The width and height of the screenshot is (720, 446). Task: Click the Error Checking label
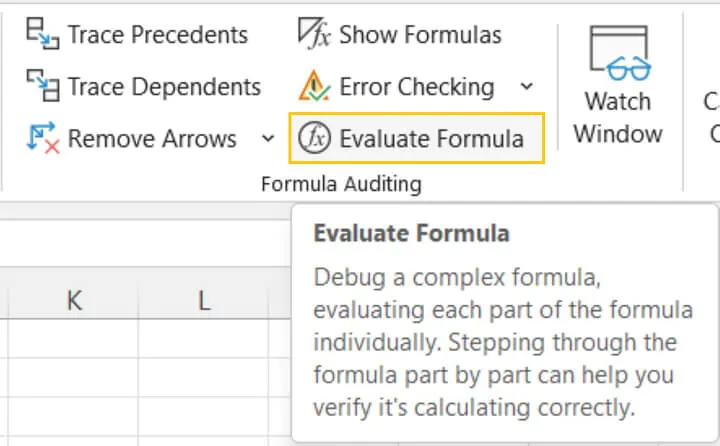tap(417, 86)
